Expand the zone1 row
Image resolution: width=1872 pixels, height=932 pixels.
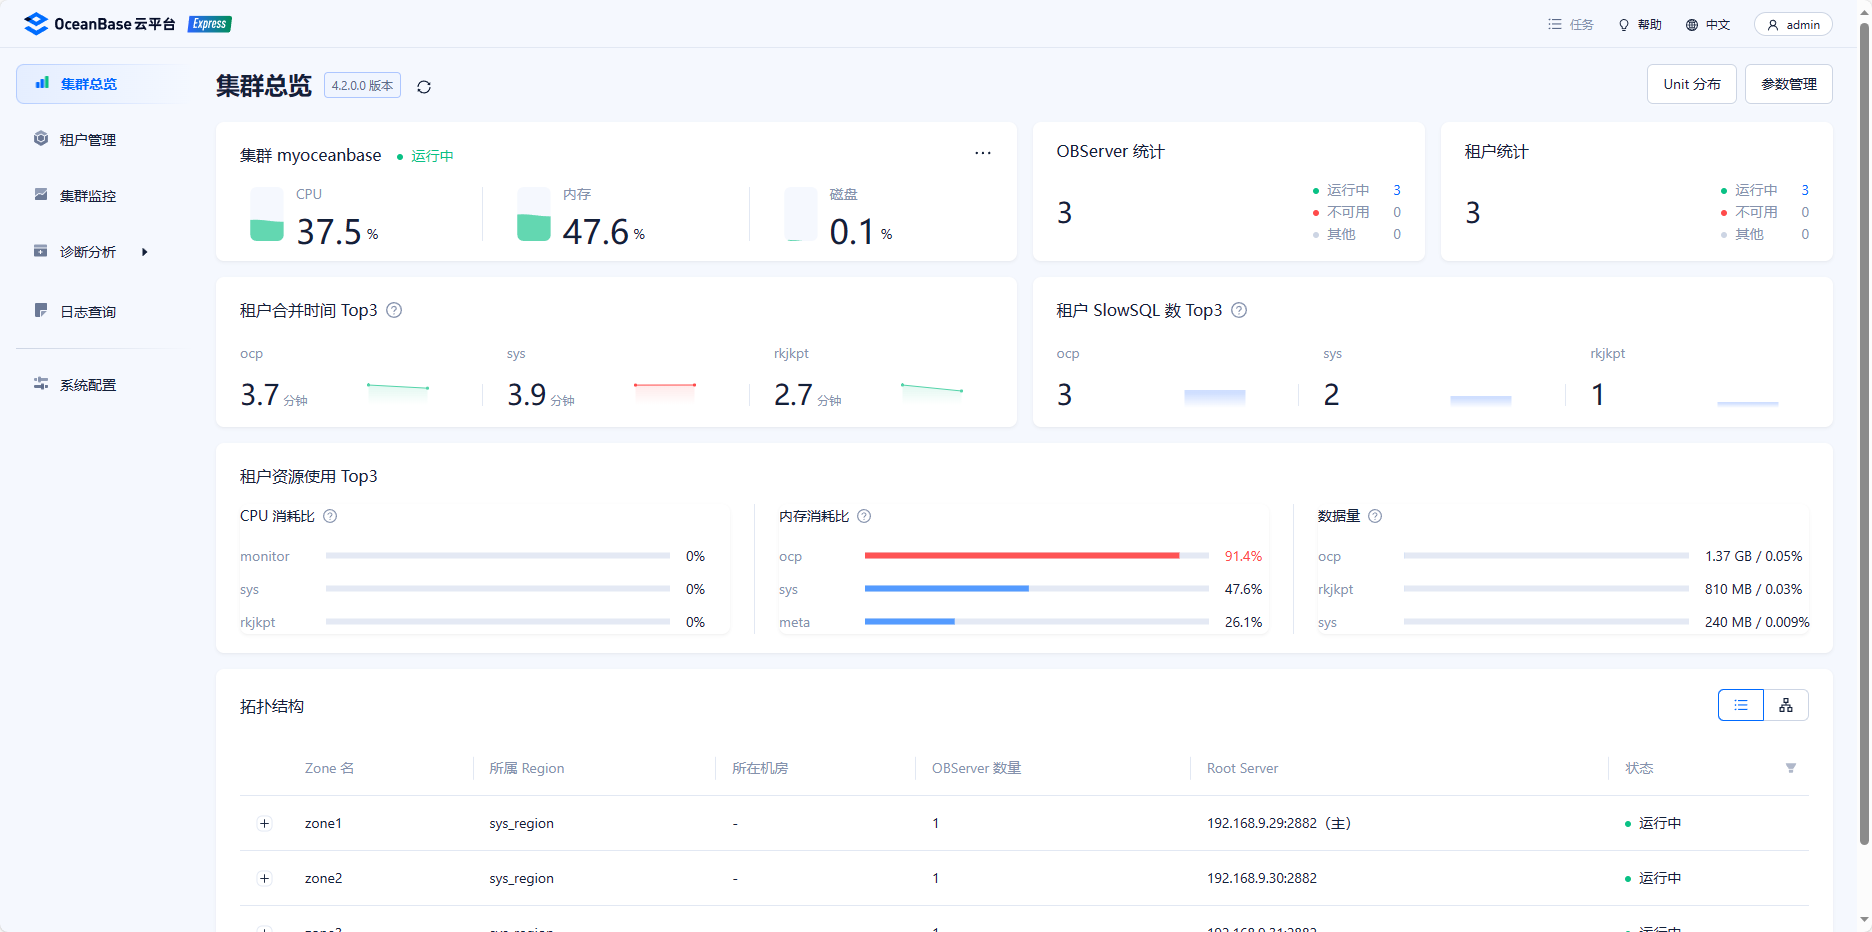[264, 823]
